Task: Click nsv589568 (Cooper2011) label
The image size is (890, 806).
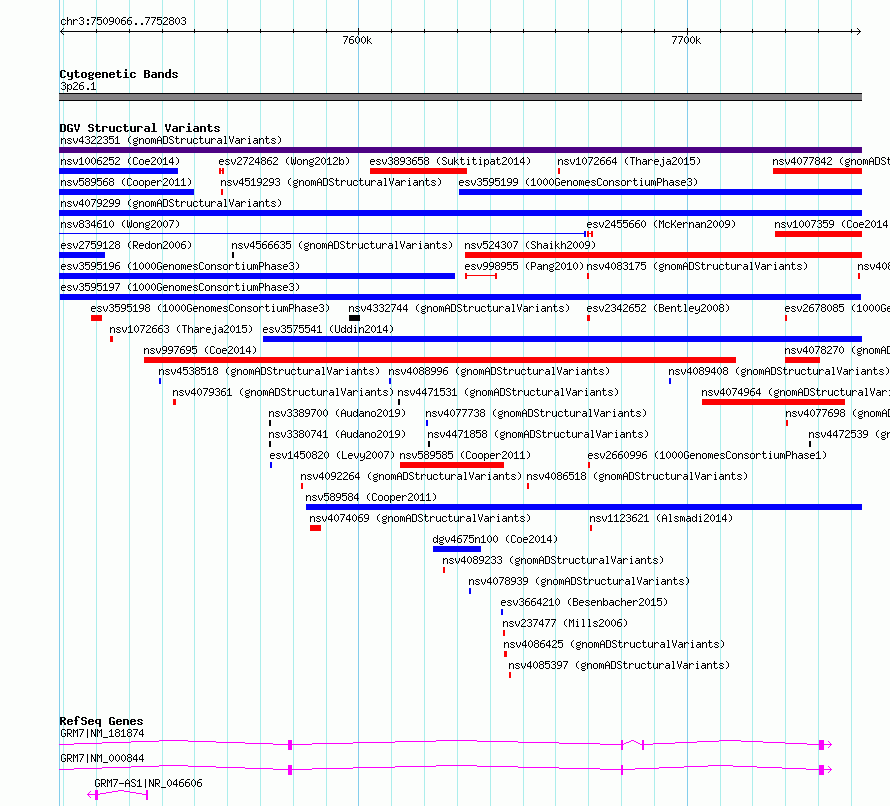Action: point(126,182)
